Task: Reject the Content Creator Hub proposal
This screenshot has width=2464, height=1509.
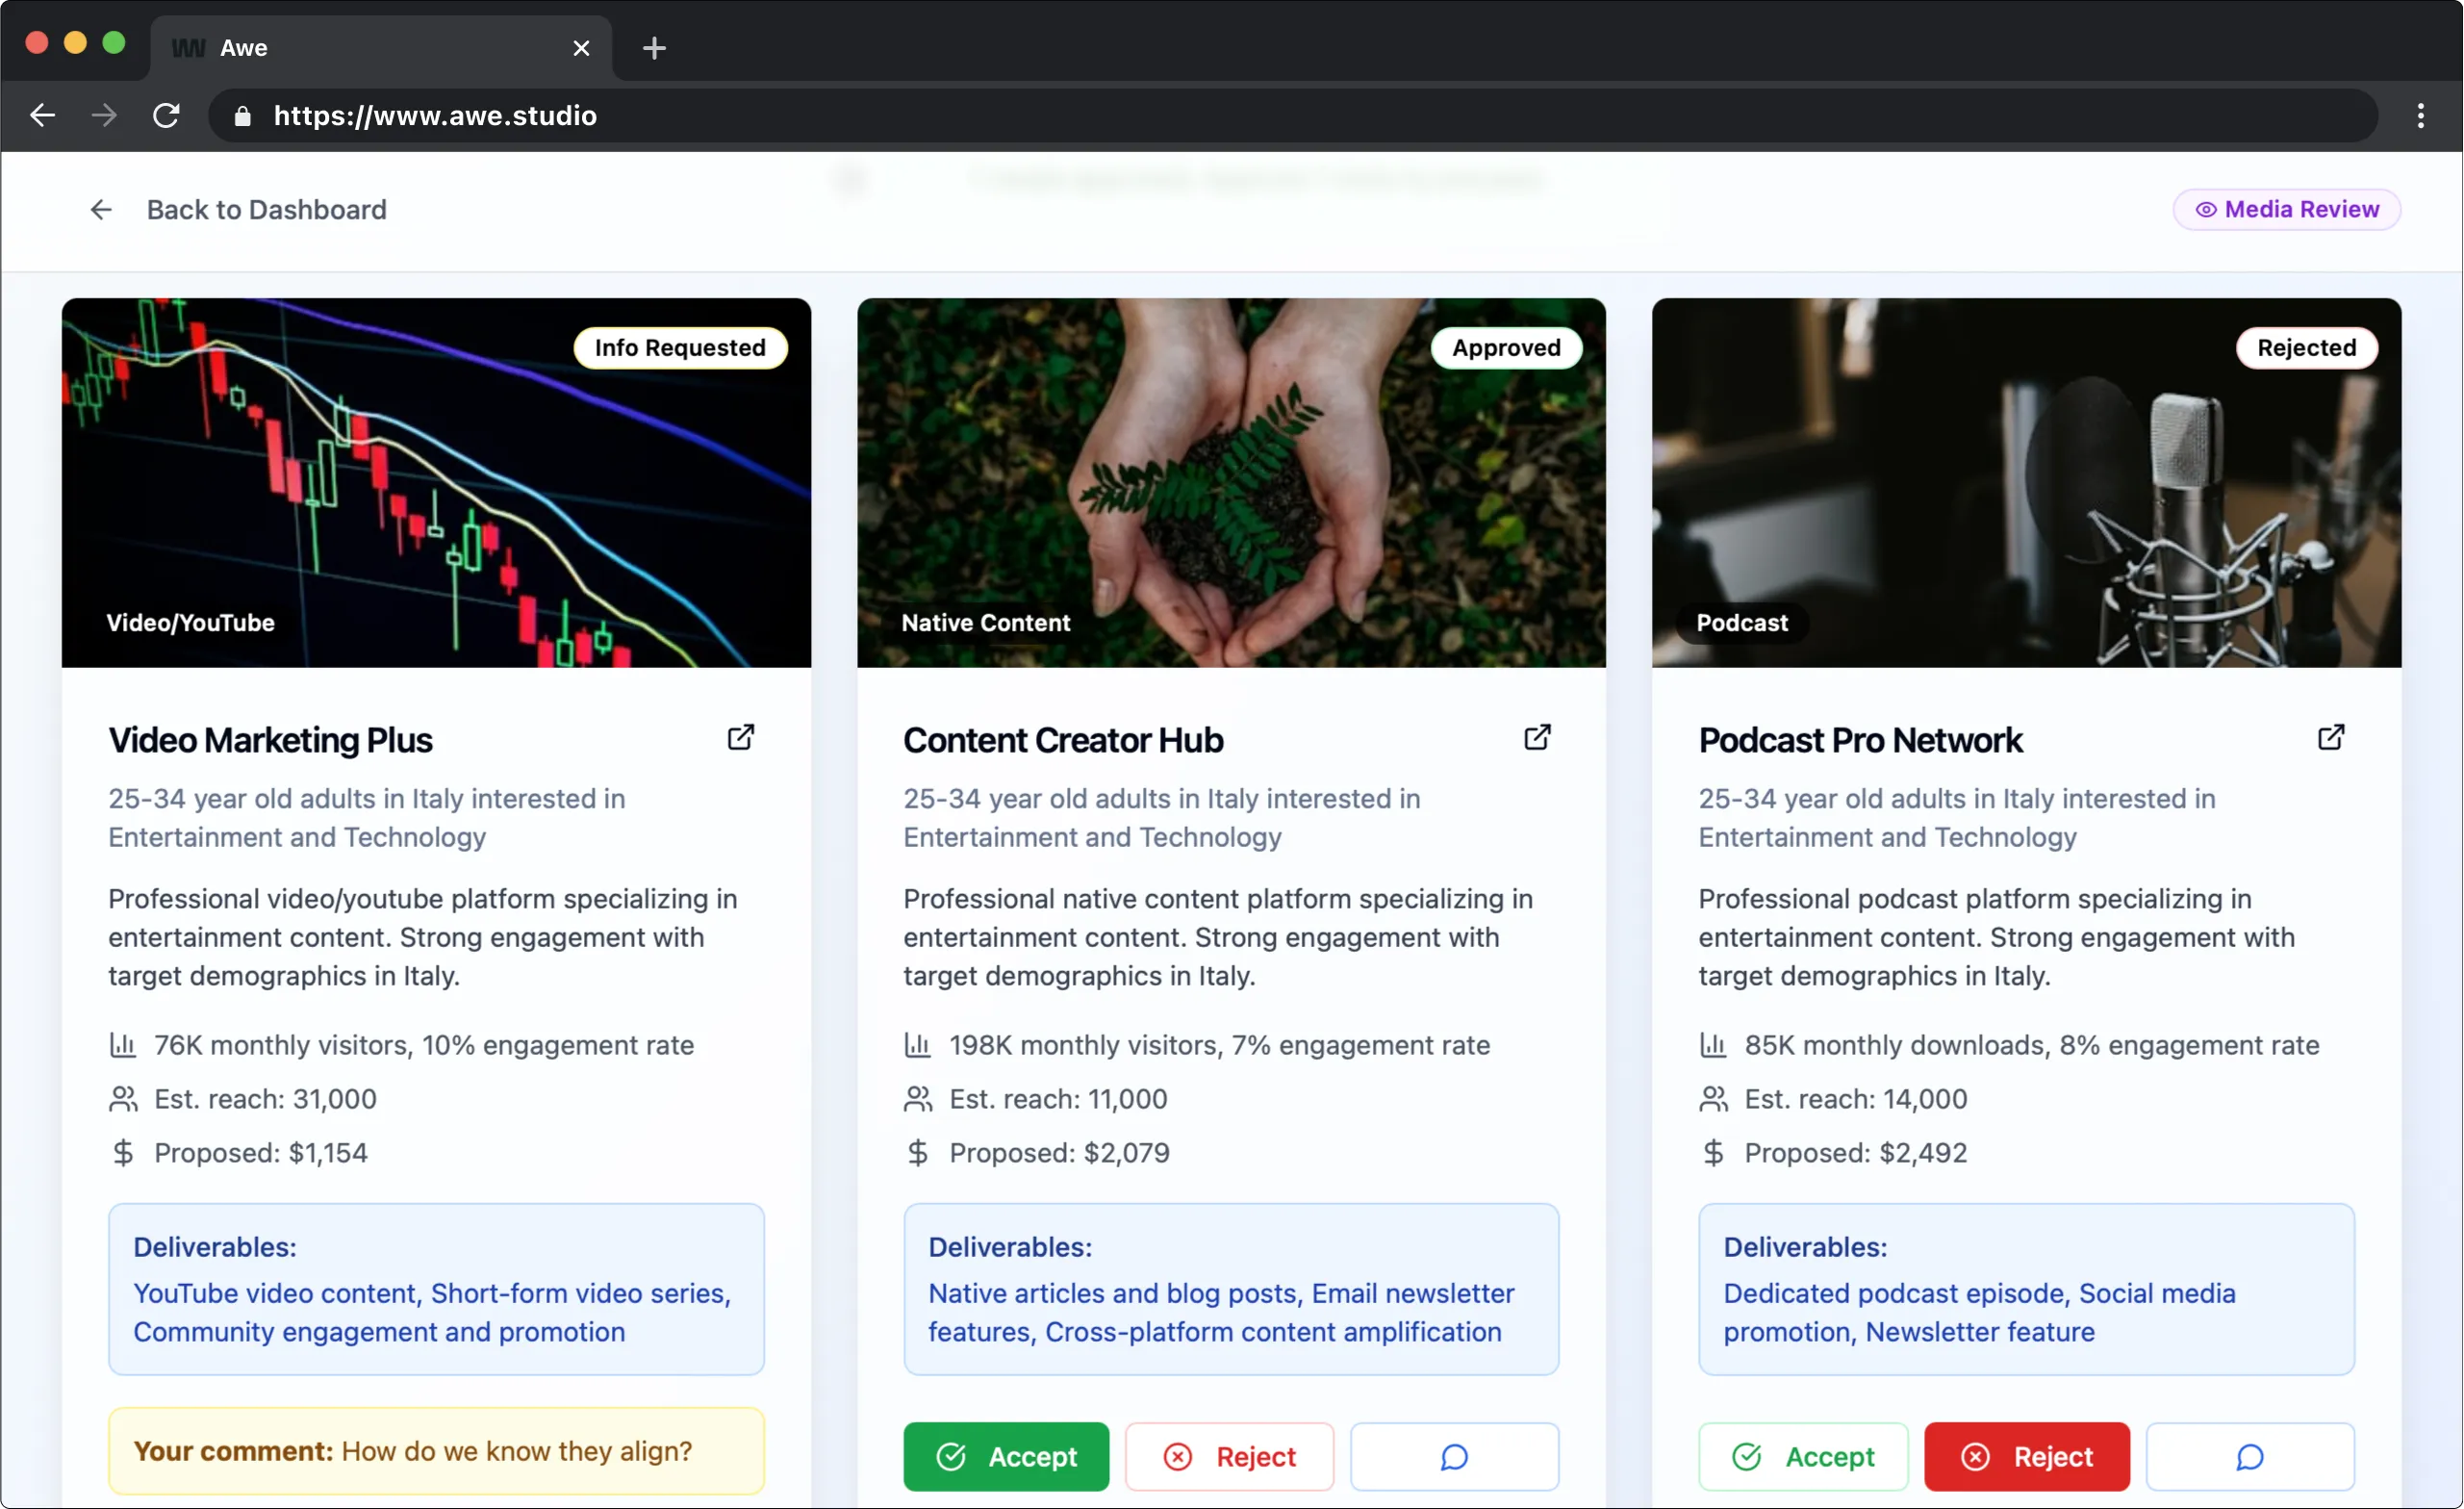Action: [1229, 1456]
